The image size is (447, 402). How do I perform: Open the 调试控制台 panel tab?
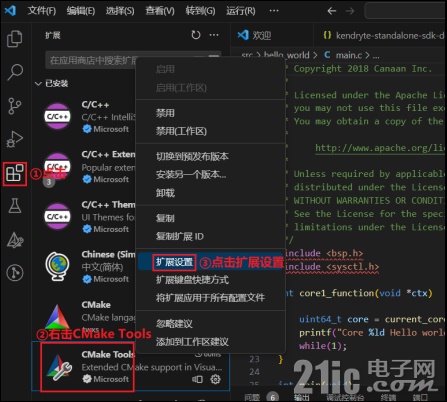click(345, 397)
